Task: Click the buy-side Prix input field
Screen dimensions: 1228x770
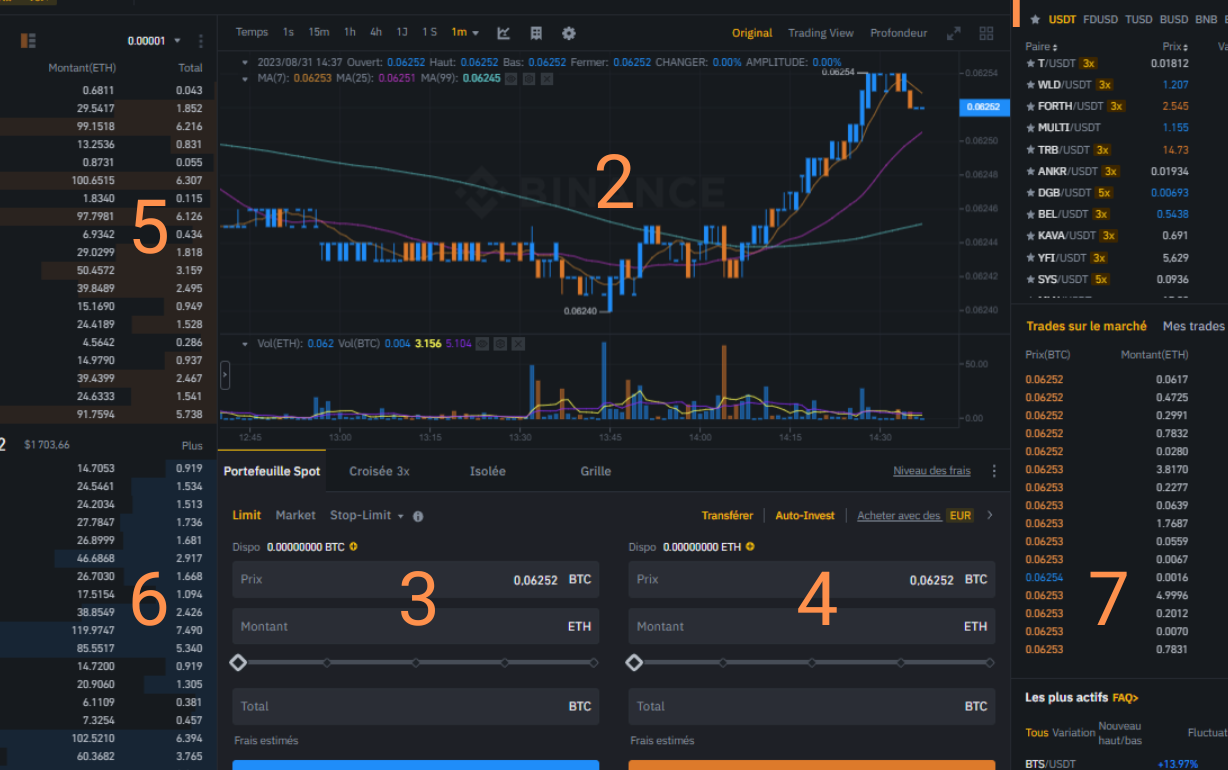Action: click(x=416, y=579)
